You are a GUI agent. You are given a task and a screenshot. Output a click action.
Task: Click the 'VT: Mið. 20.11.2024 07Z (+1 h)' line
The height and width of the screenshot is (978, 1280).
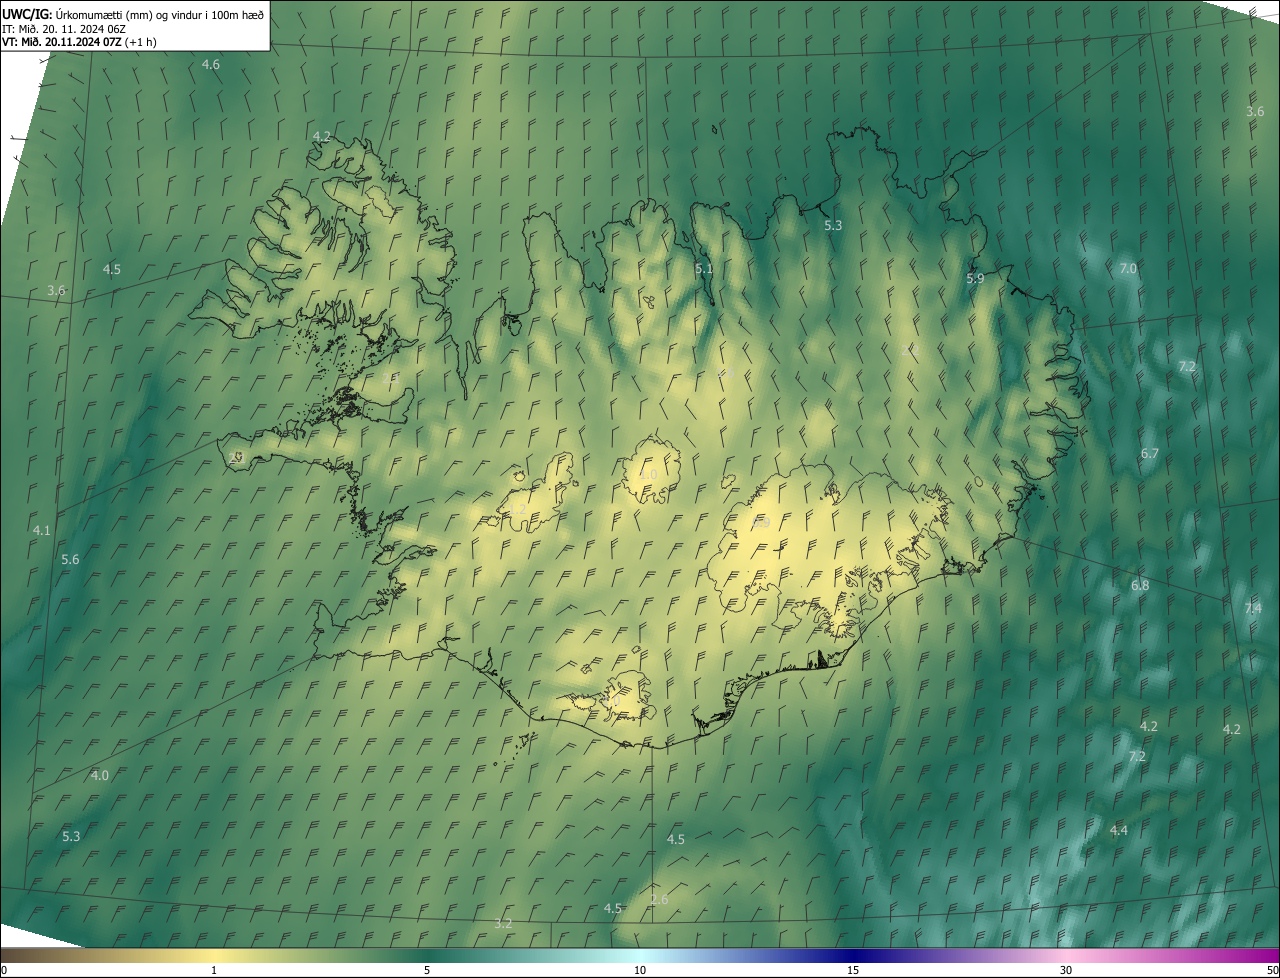(x=78, y=42)
